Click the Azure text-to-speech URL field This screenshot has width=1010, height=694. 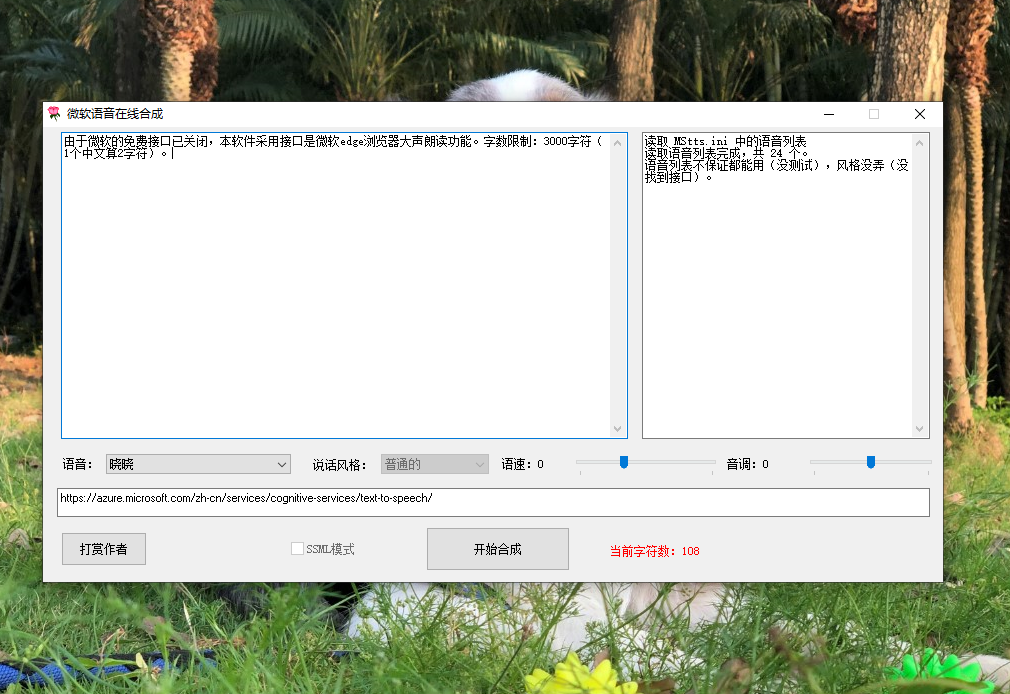pyautogui.click(x=493, y=502)
